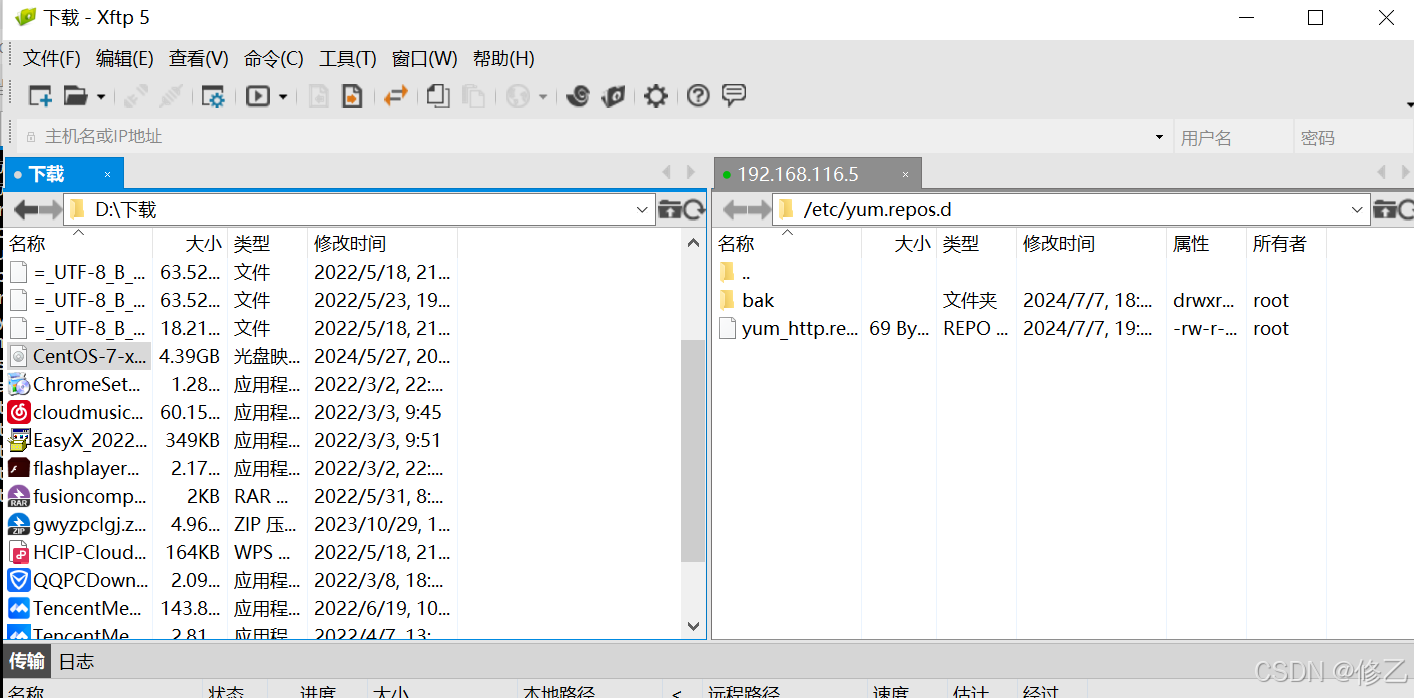Expand the host address dropdown arrow
Screen dimensions: 1414x698
coord(1159,137)
